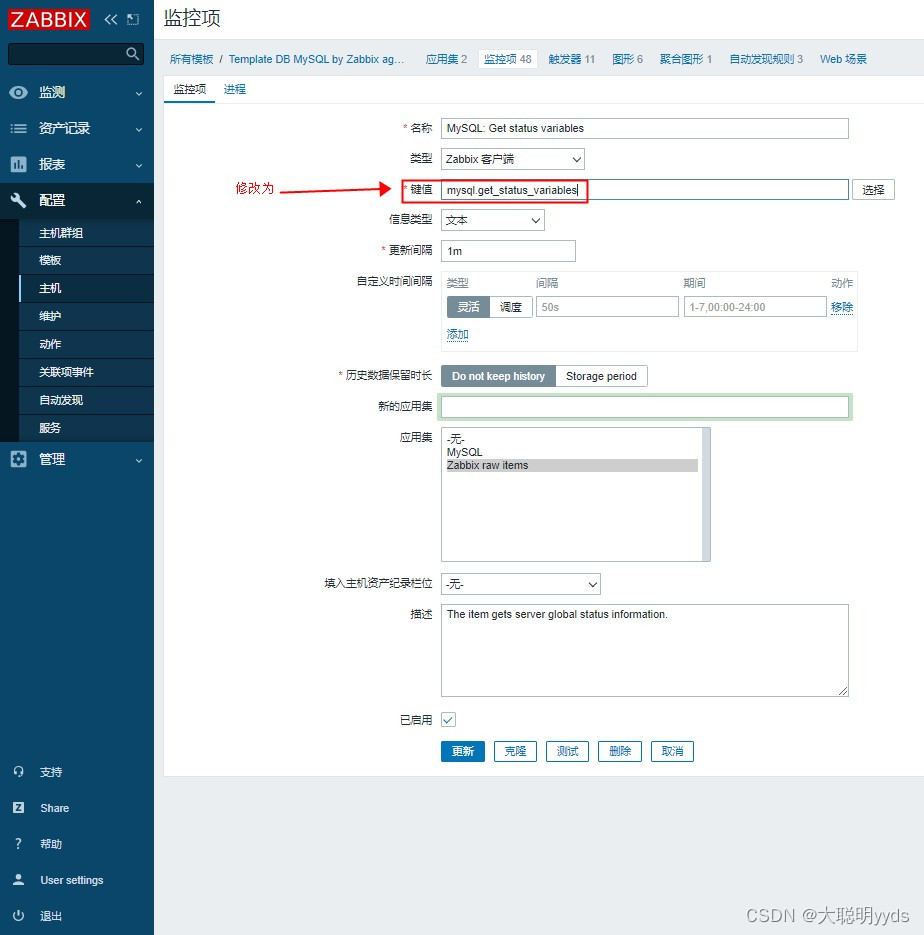Click the logout power icon
Image resolution: width=924 pixels, height=935 pixels.
point(18,915)
